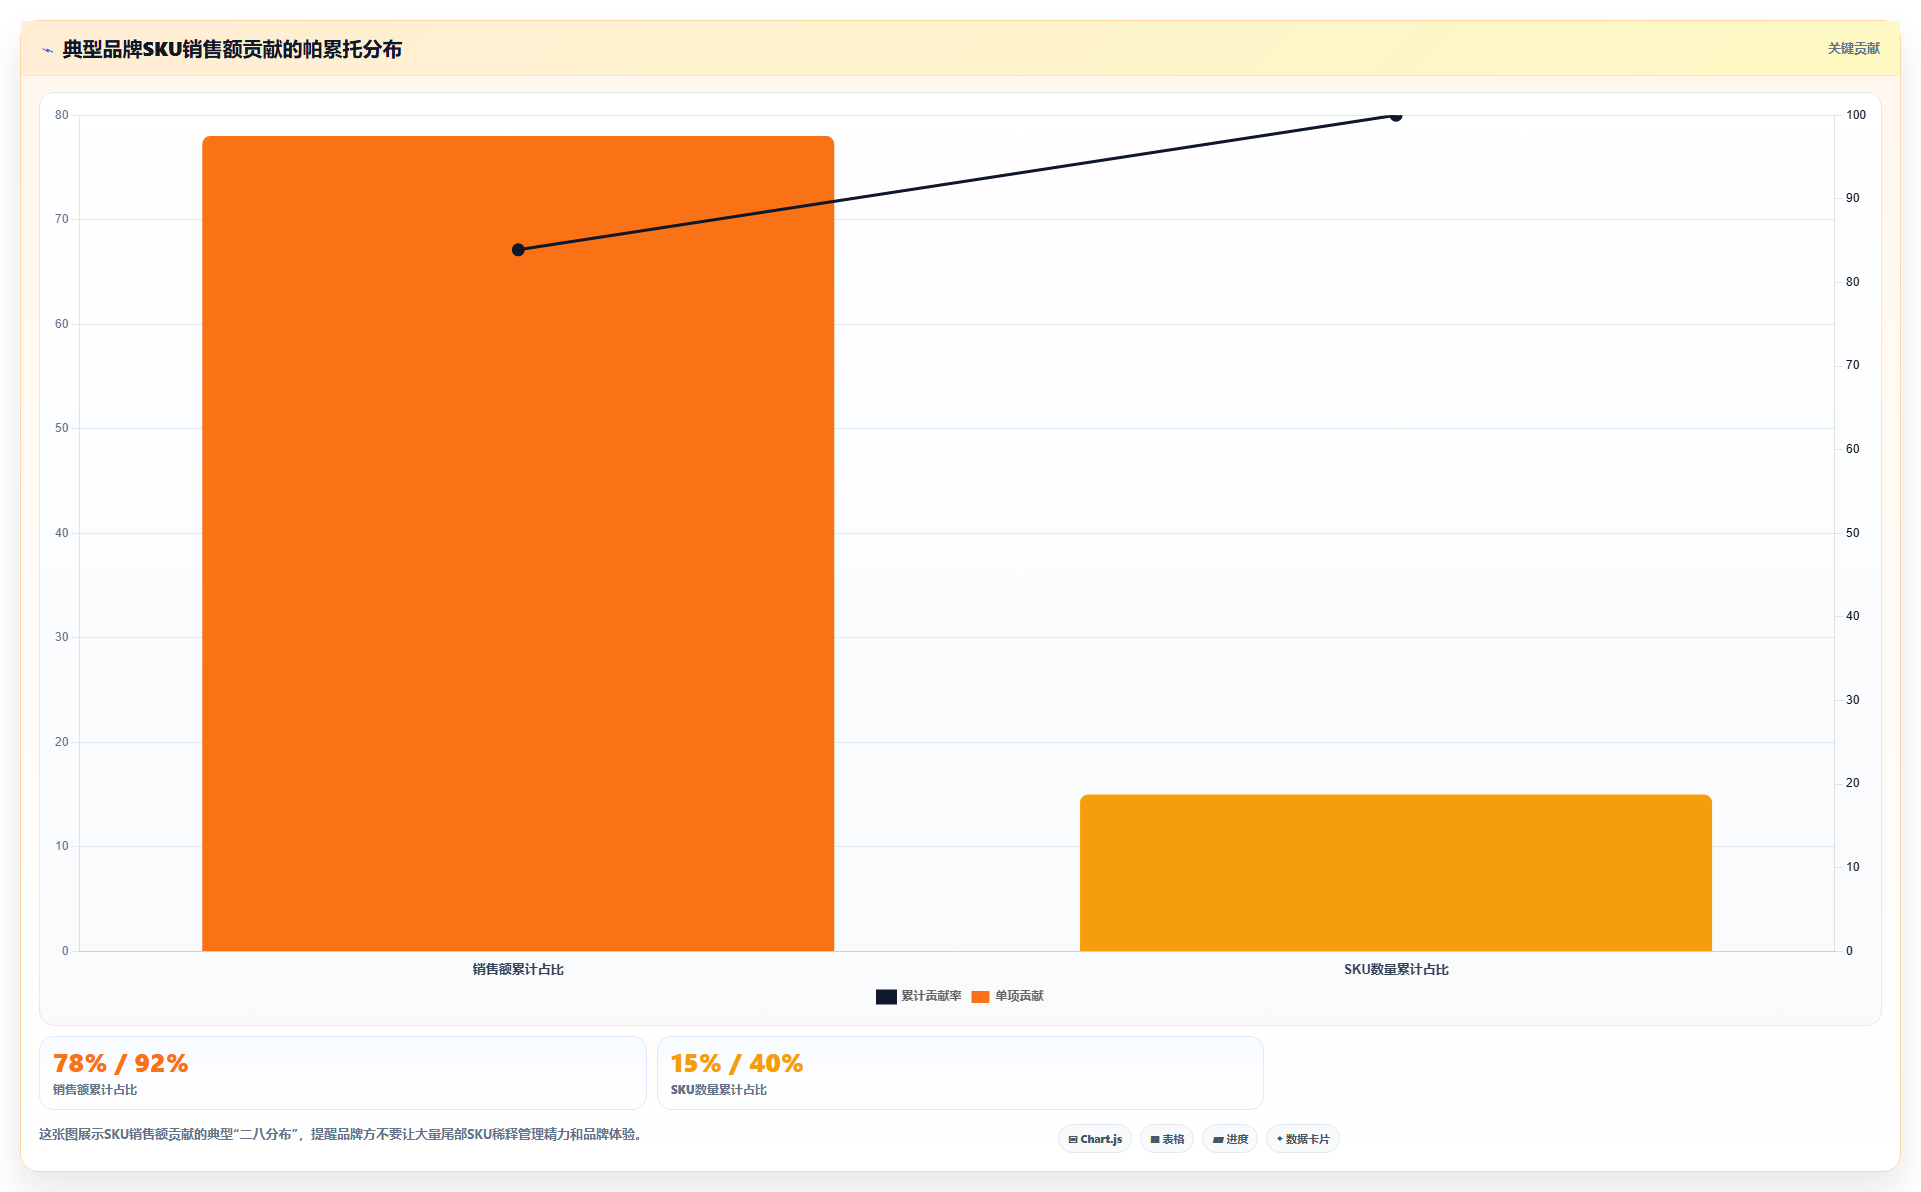
Task: Click the chart icon beside the title
Action: coord(47,50)
